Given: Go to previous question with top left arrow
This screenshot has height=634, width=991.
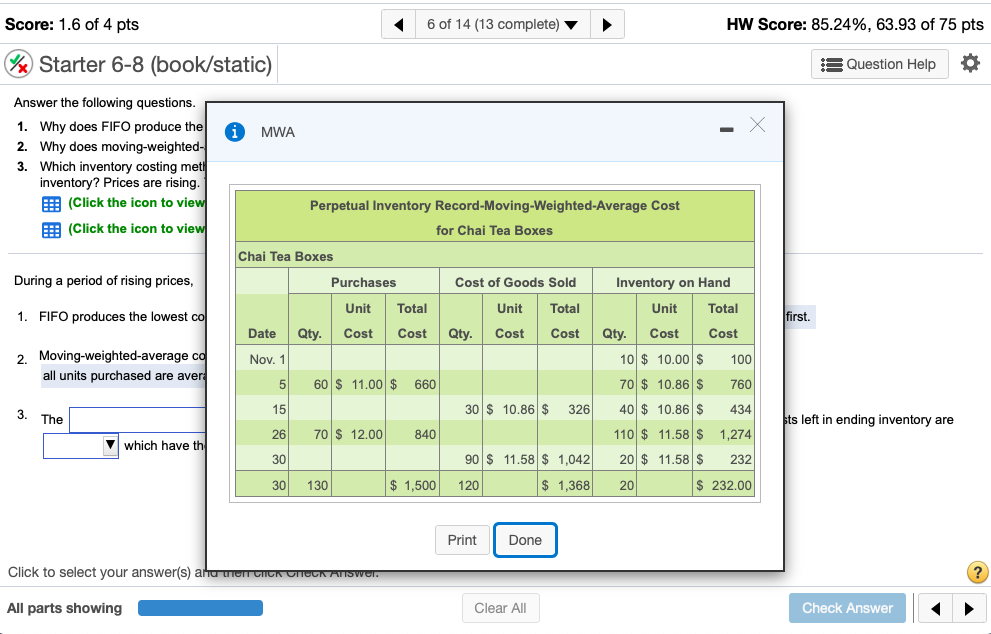Looking at the screenshot, I should click(x=399, y=25).
